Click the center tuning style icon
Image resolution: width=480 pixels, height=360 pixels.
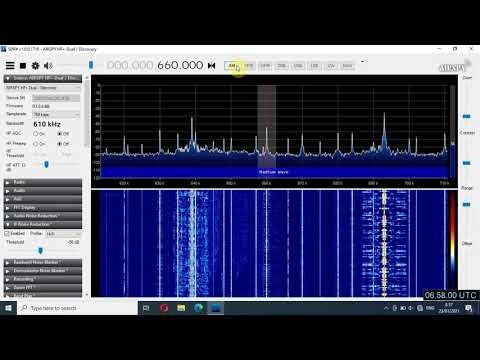tap(211, 66)
